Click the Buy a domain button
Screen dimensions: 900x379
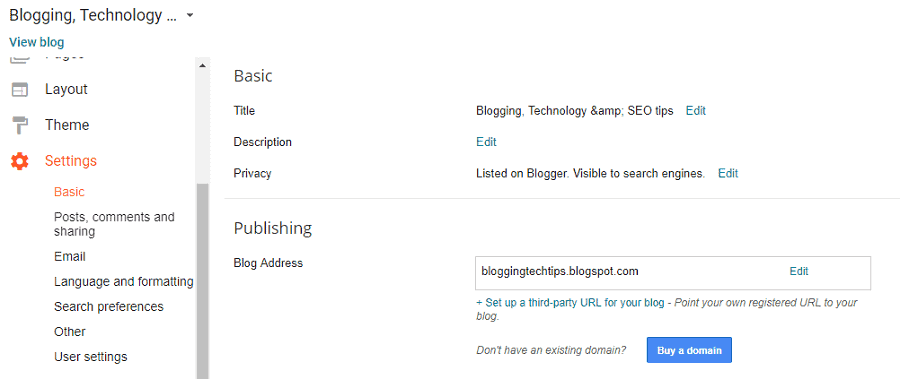689,350
